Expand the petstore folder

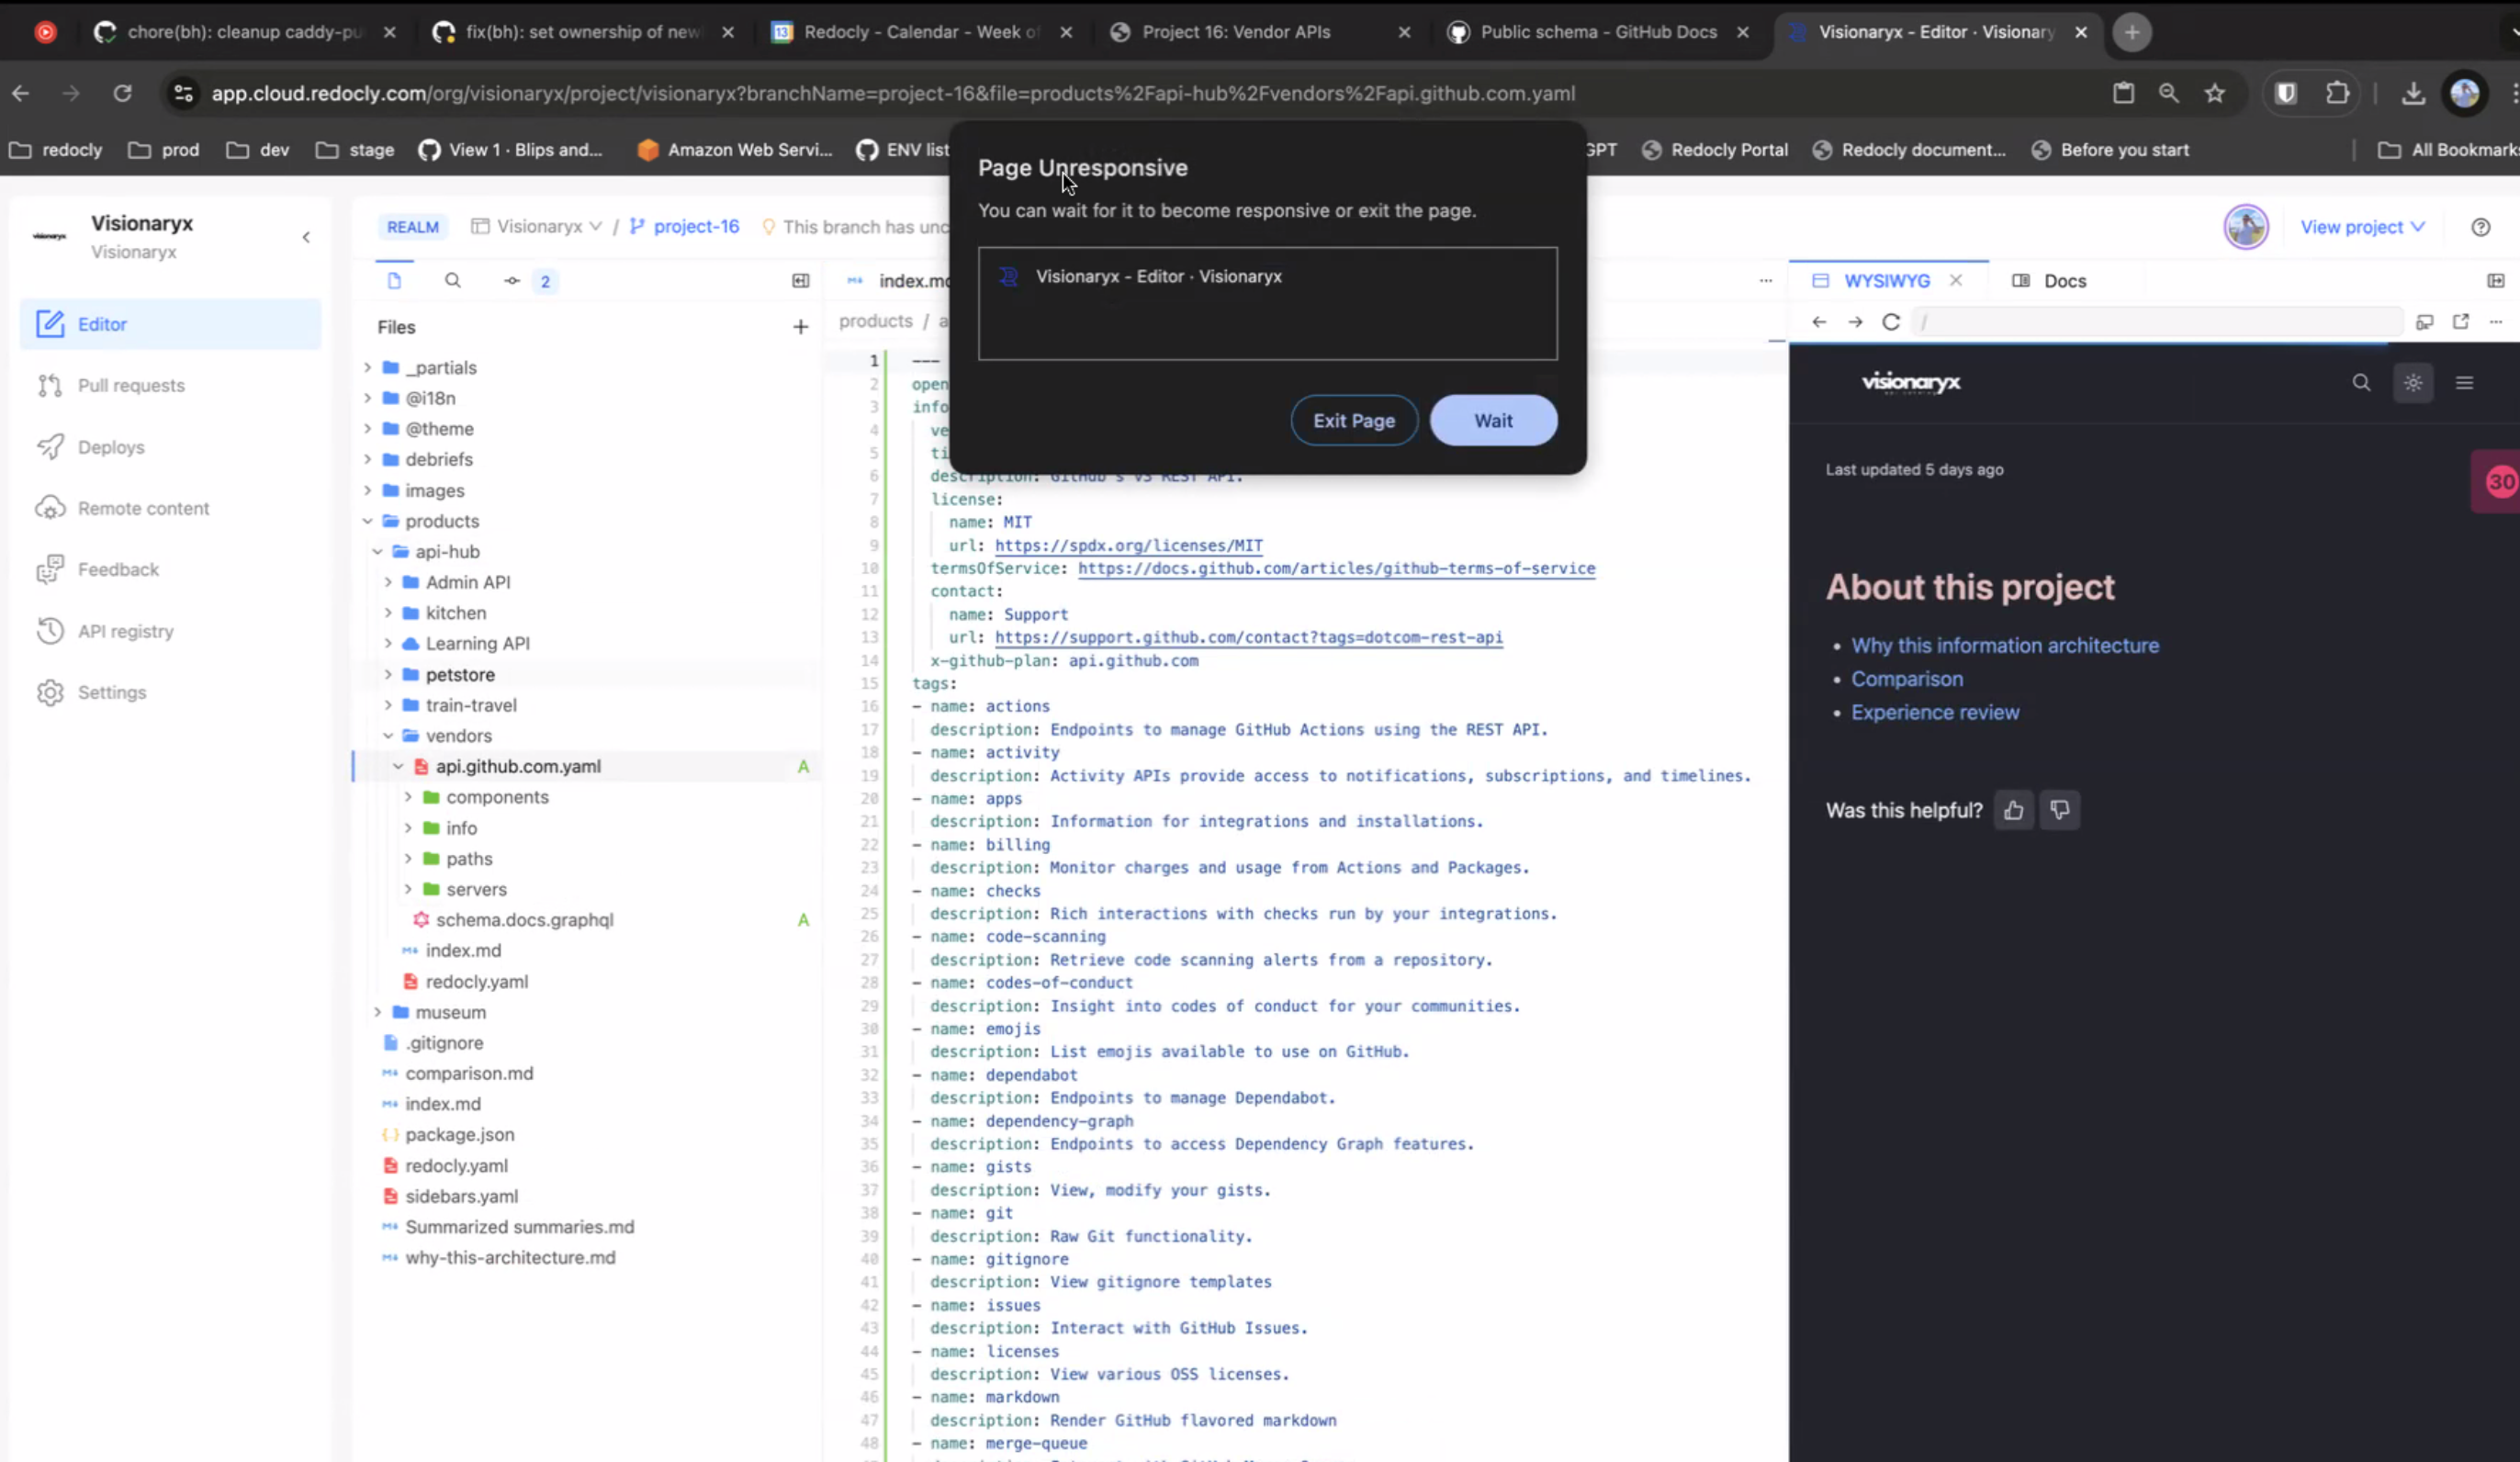point(388,675)
